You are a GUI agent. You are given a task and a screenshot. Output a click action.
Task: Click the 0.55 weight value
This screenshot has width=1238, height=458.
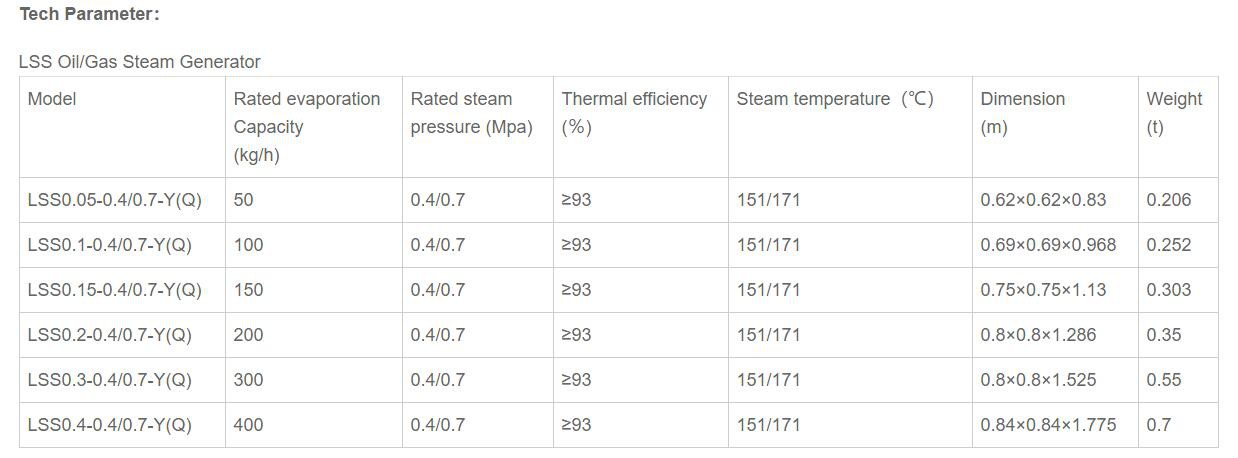tap(1164, 380)
